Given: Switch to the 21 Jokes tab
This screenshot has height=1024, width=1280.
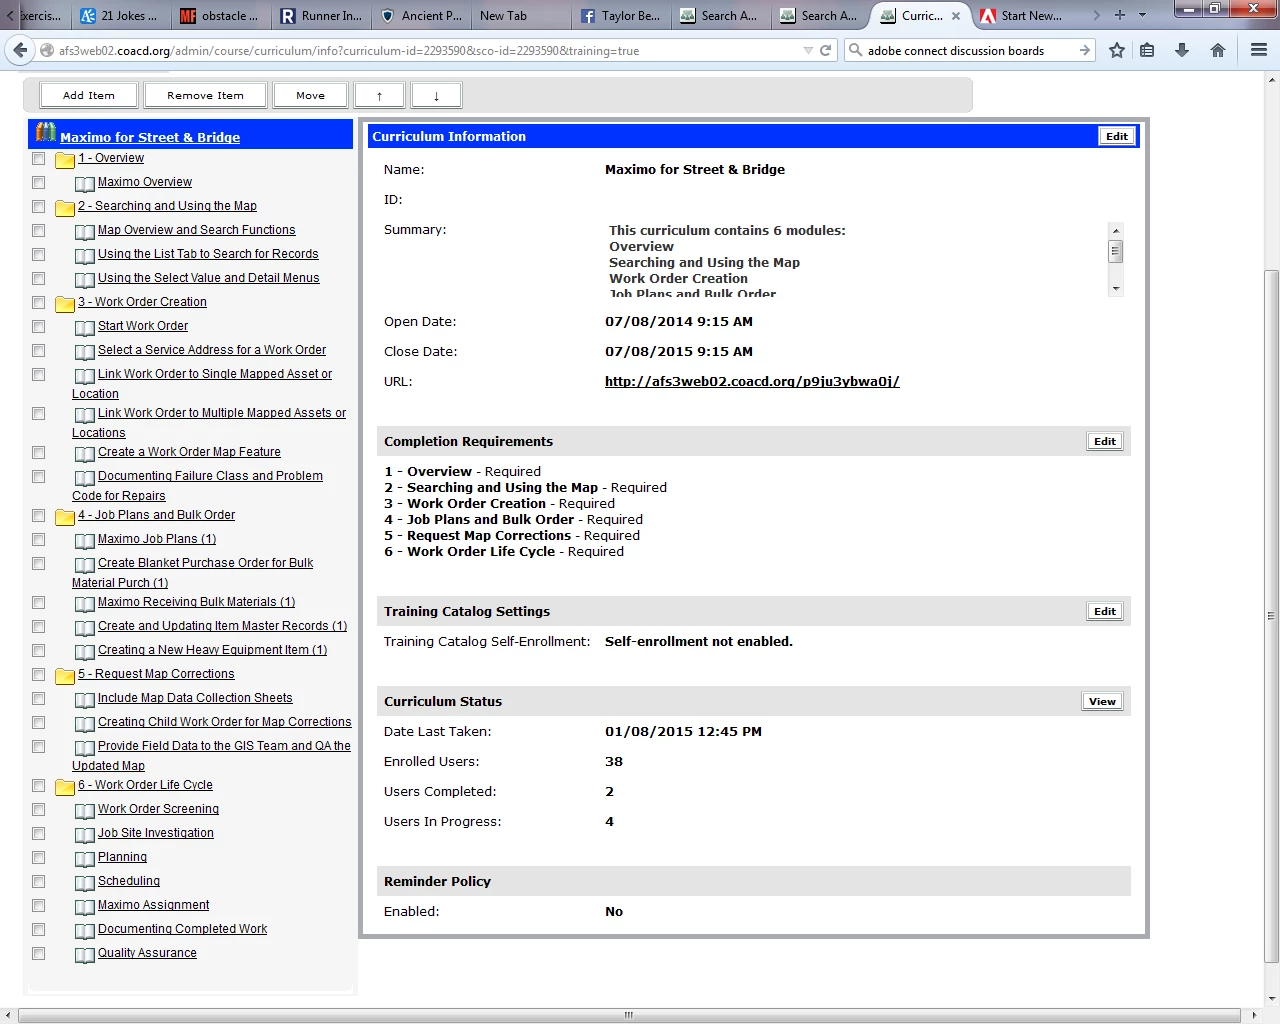Looking at the screenshot, I should pyautogui.click(x=120, y=15).
